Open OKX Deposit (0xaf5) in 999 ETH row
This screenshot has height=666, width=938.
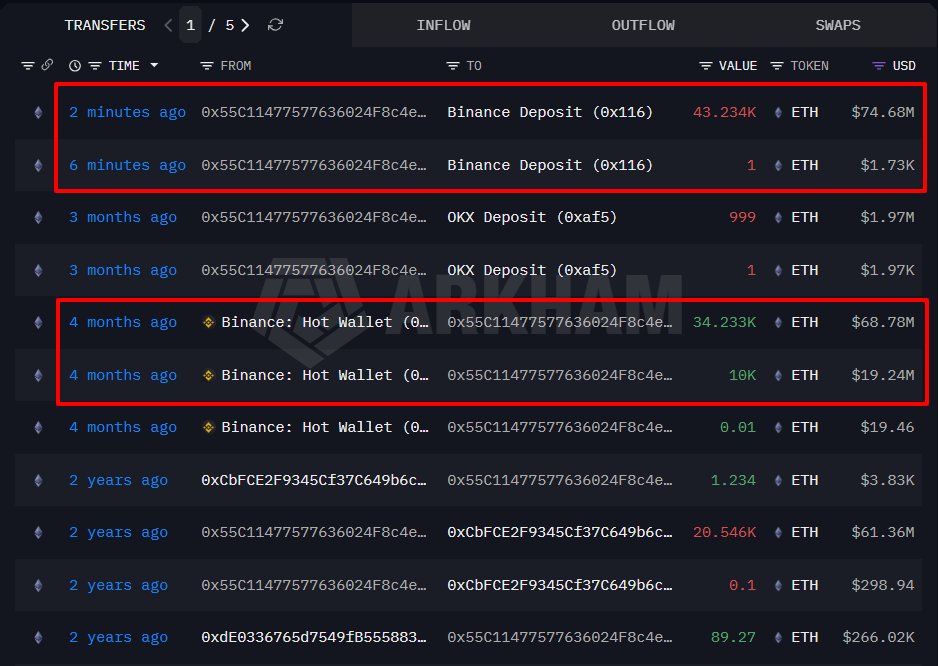[x=532, y=217]
